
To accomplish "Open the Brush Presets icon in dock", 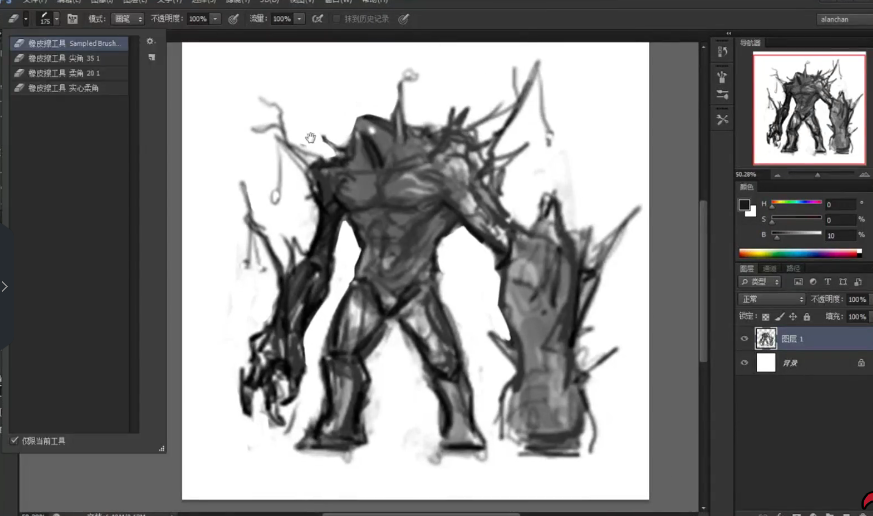I will click(x=722, y=95).
